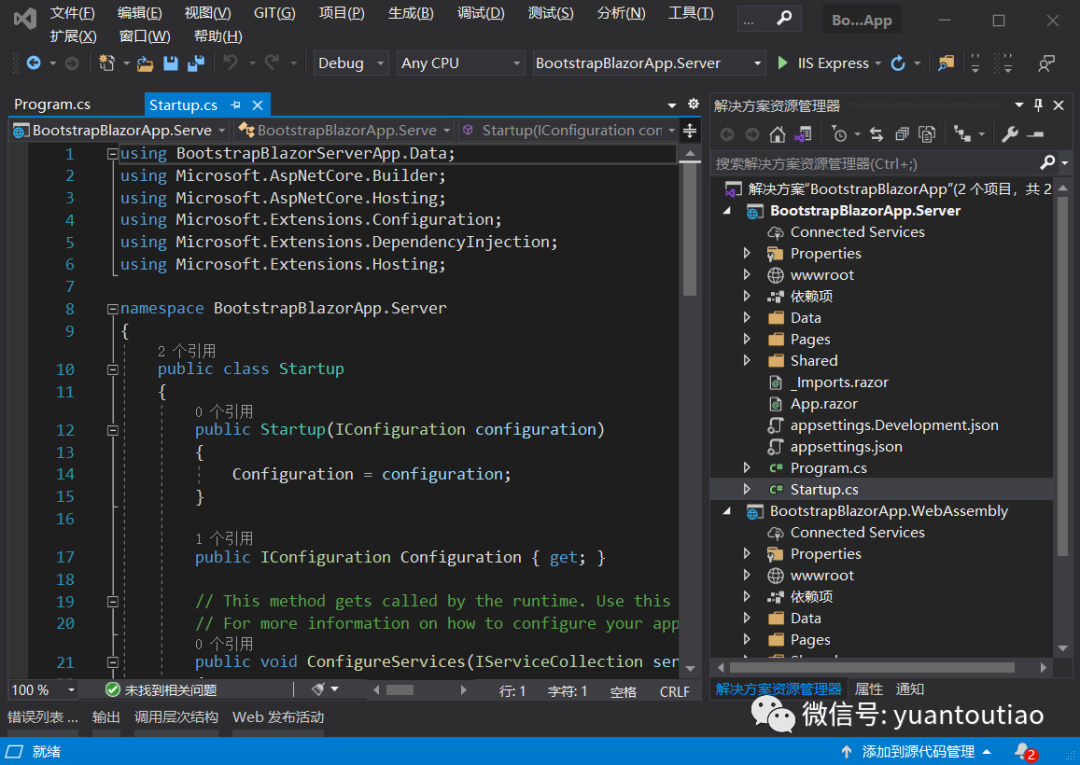Click the code editor vertical scrollbar thumb
The image size is (1080, 765).
coord(689,231)
